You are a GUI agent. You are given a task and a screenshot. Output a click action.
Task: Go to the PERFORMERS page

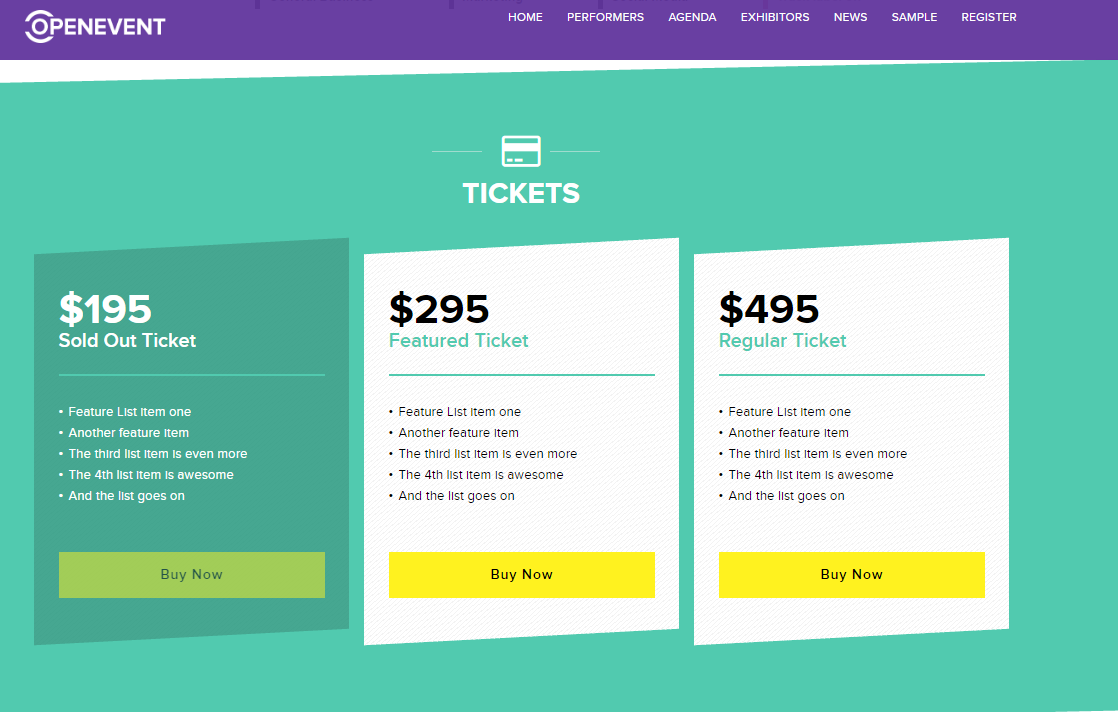(x=605, y=17)
